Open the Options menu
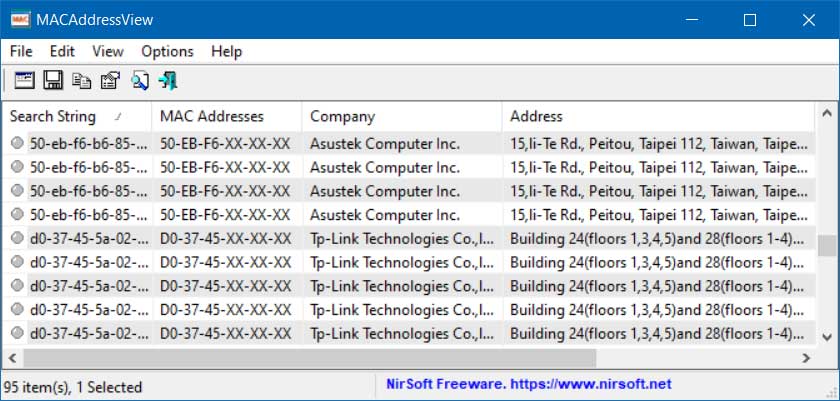This screenshot has width=840, height=401. tap(167, 51)
